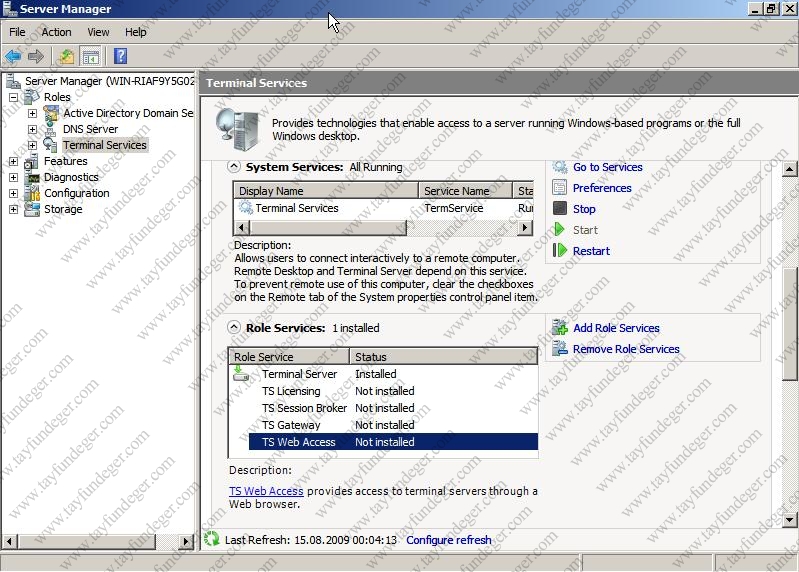Expand the Diagnostics node
Screen dimensions: 799x572
pyautogui.click(x=13, y=177)
